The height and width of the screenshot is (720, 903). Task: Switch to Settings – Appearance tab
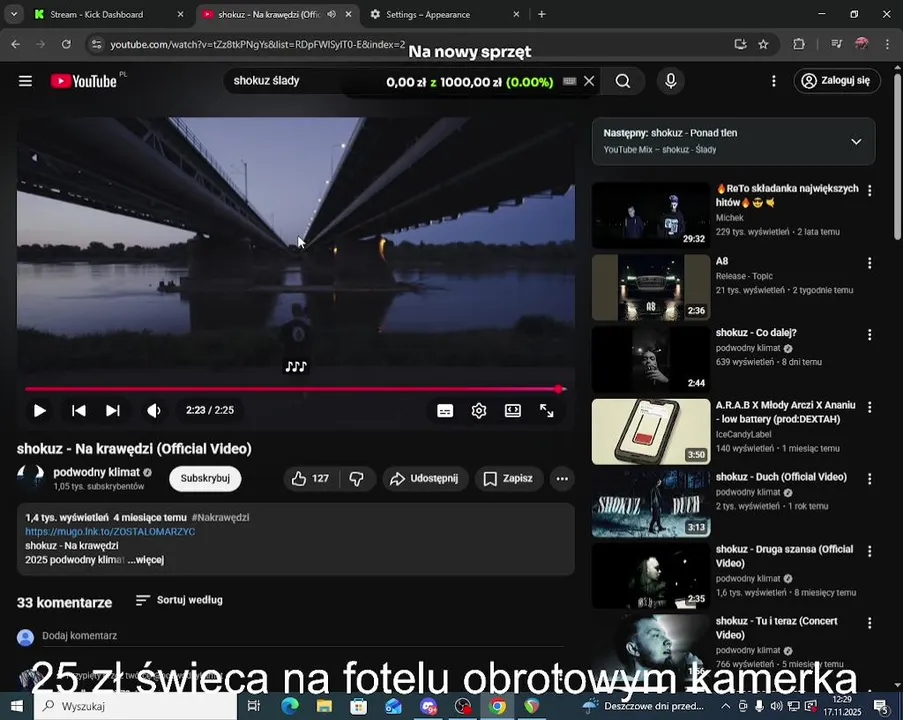click(x=446, y=14)
